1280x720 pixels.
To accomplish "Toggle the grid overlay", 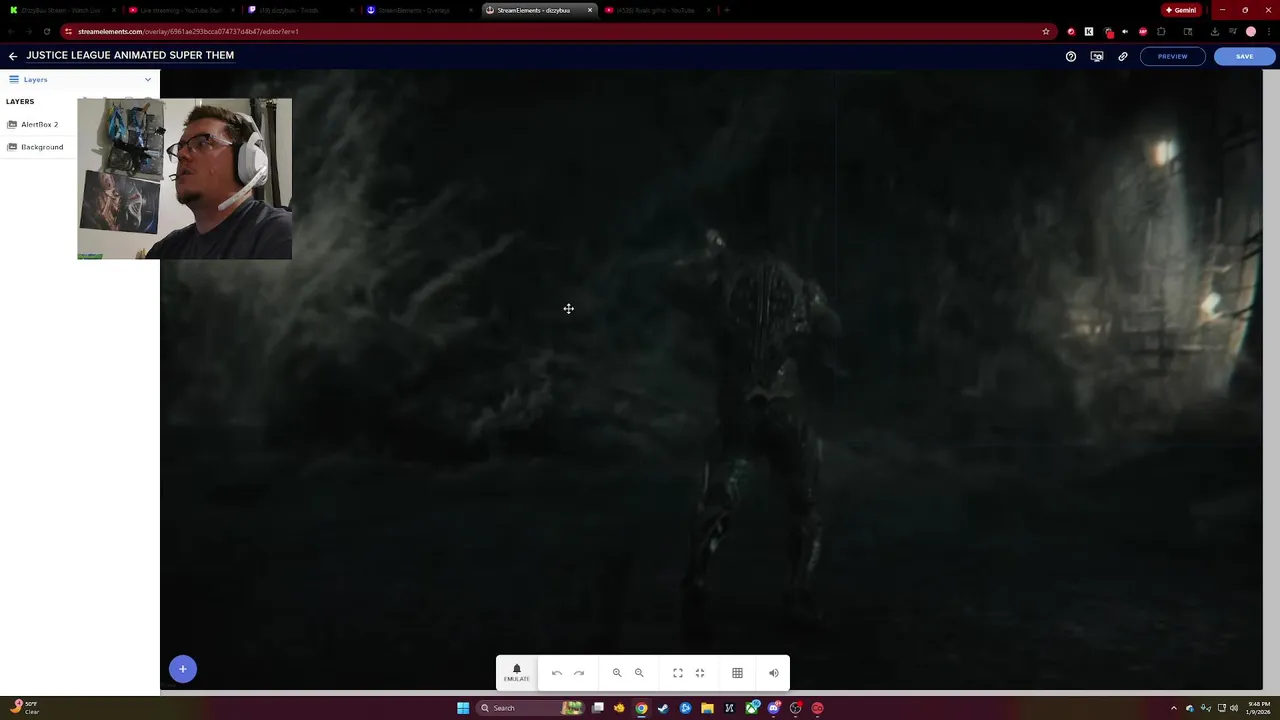I will (737, 673).
